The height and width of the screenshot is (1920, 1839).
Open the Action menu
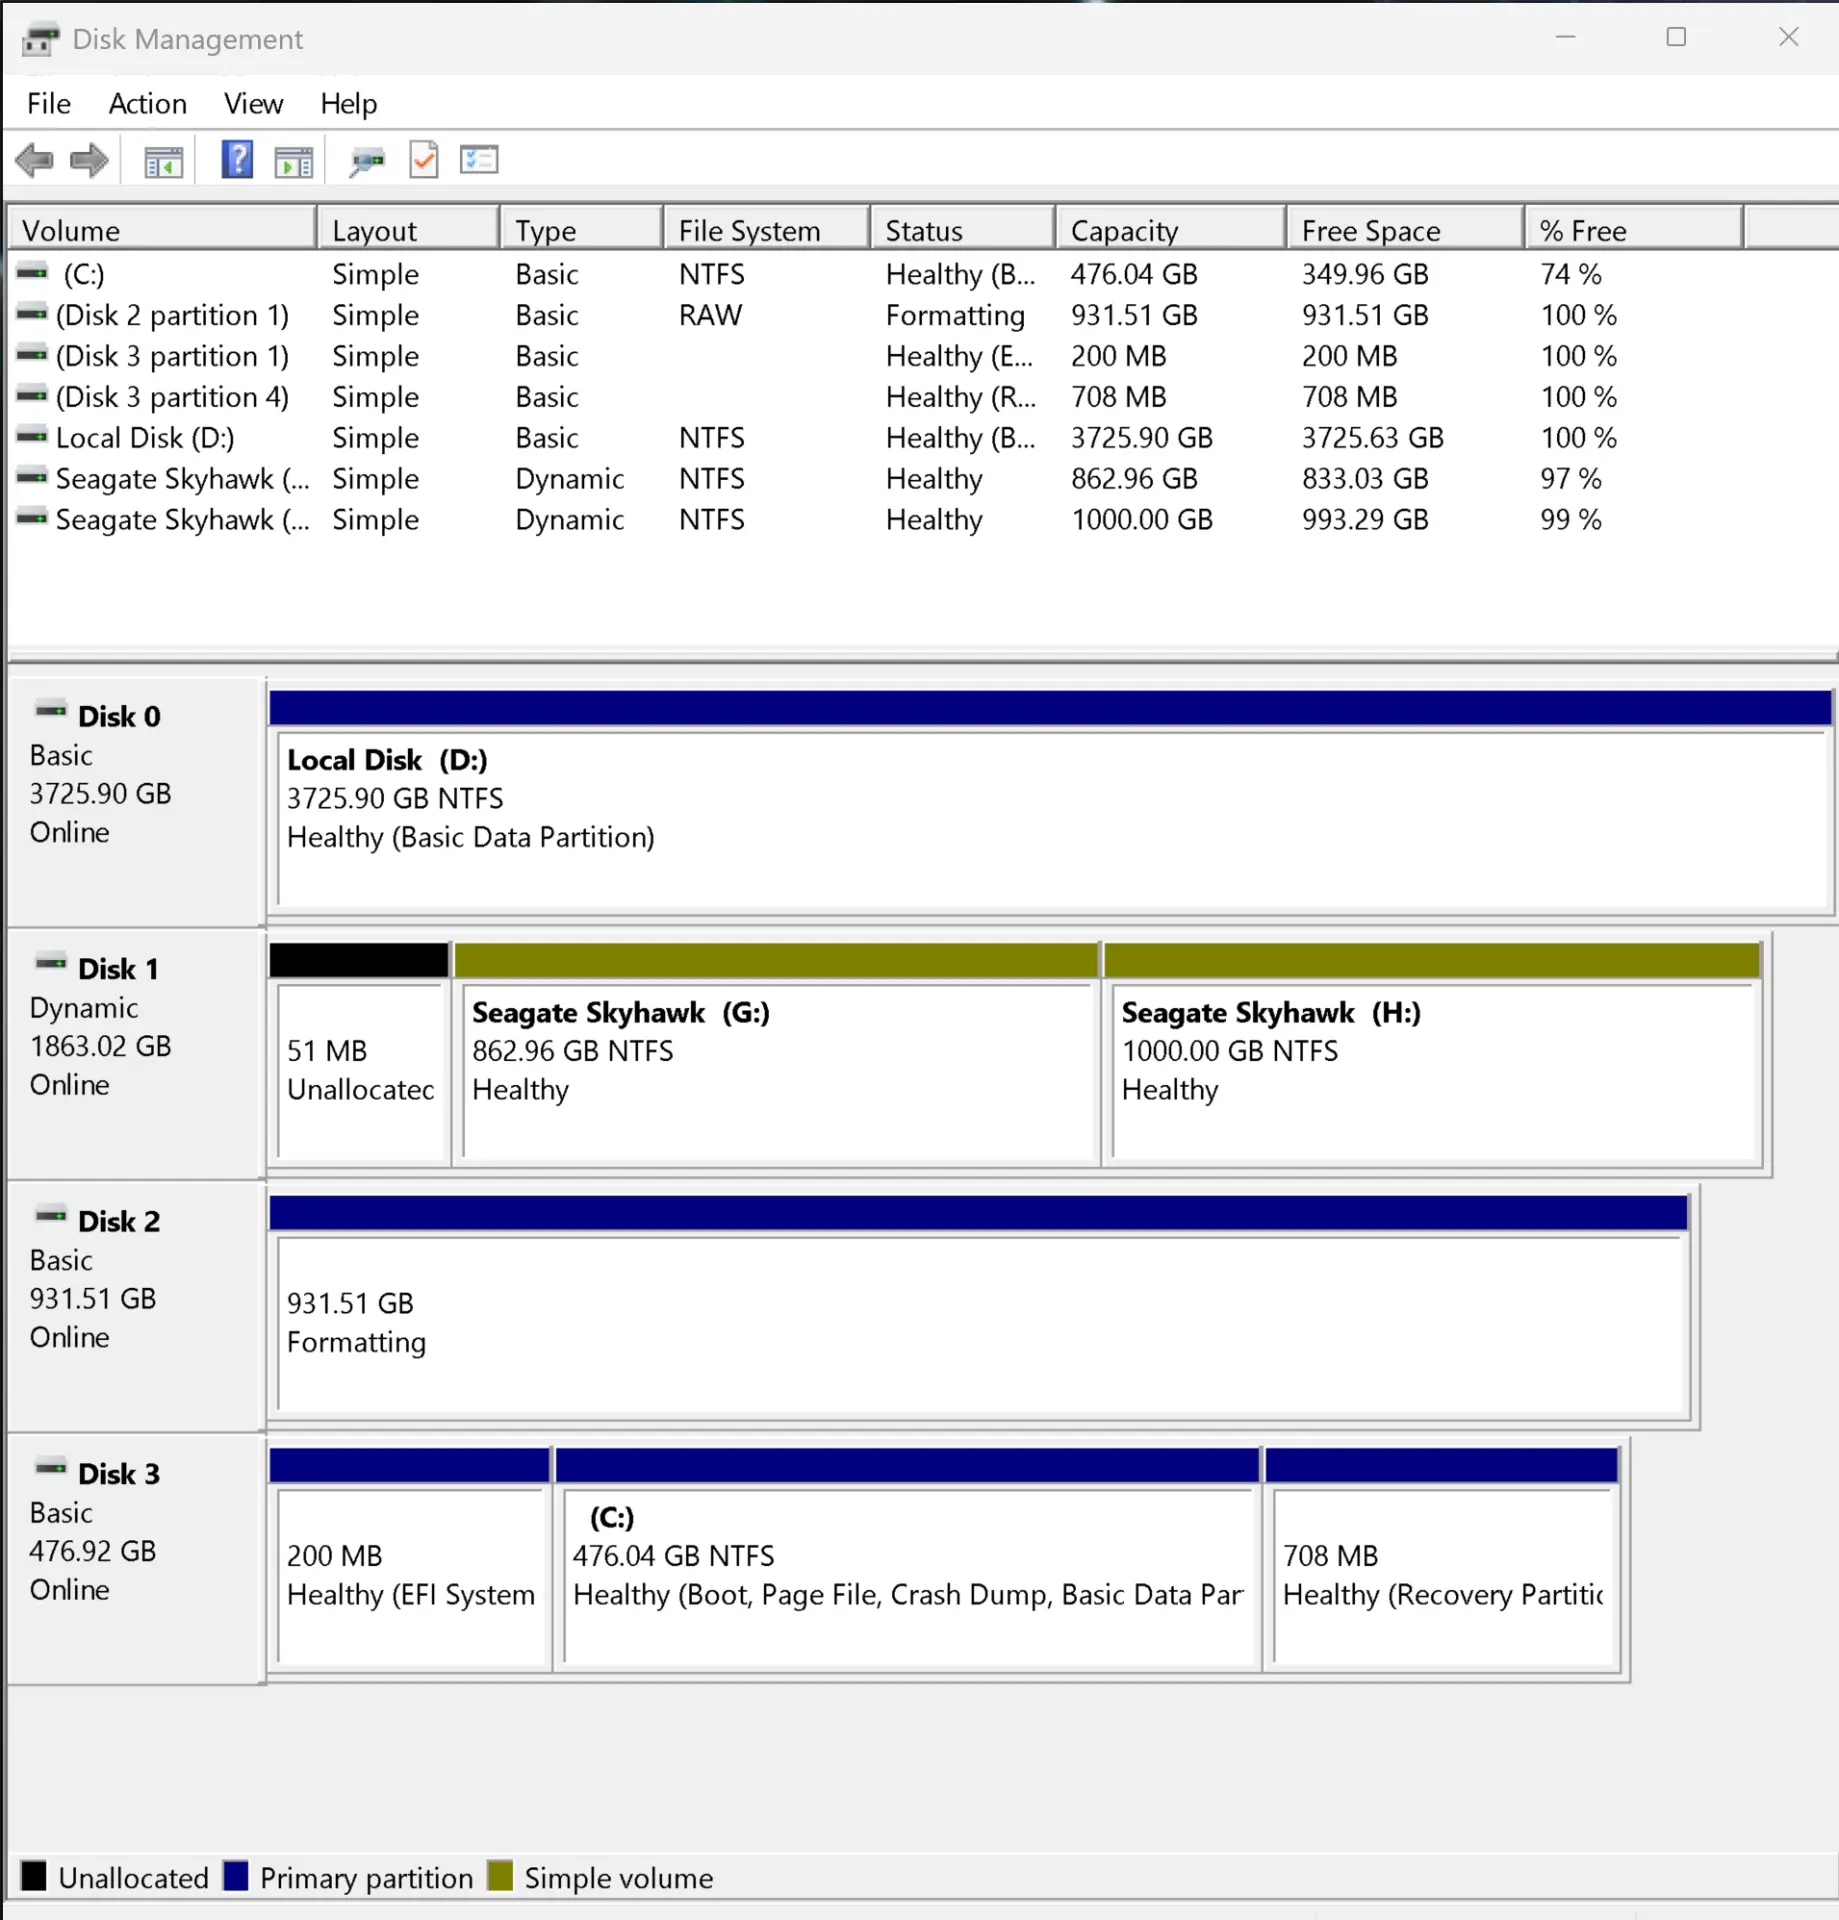point(148,104)
